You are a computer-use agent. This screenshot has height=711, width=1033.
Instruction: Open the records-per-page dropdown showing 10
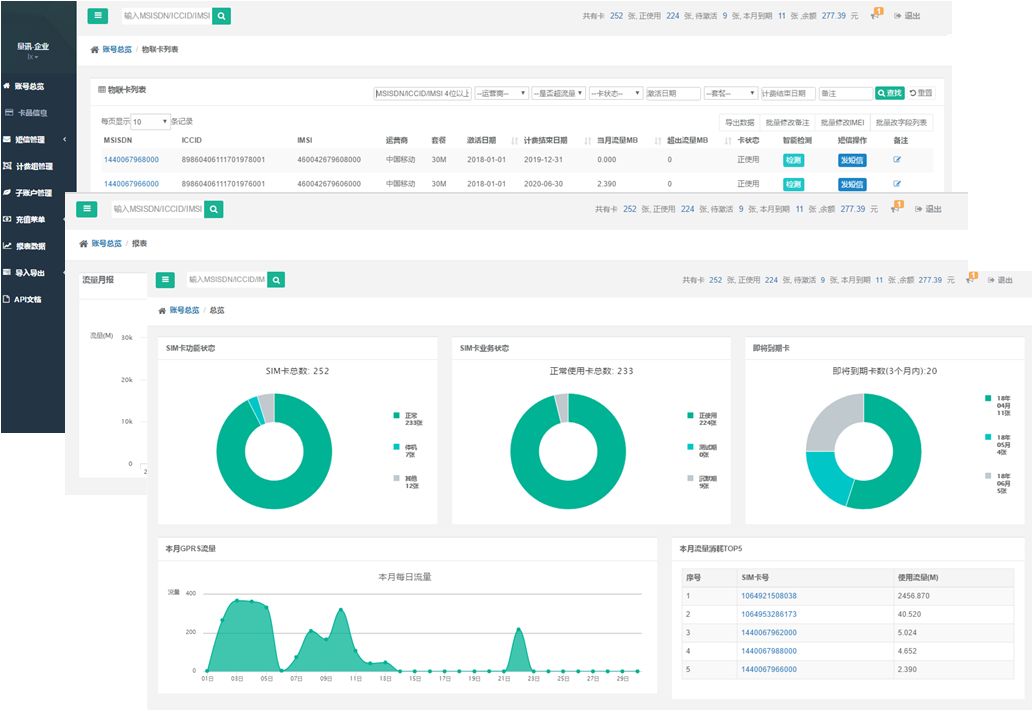[x=150, y=121]
